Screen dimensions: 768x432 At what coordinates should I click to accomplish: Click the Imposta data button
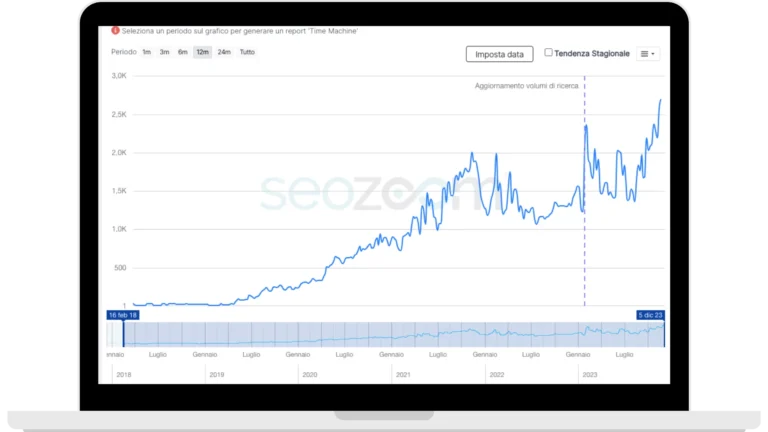tap(499, 54)
